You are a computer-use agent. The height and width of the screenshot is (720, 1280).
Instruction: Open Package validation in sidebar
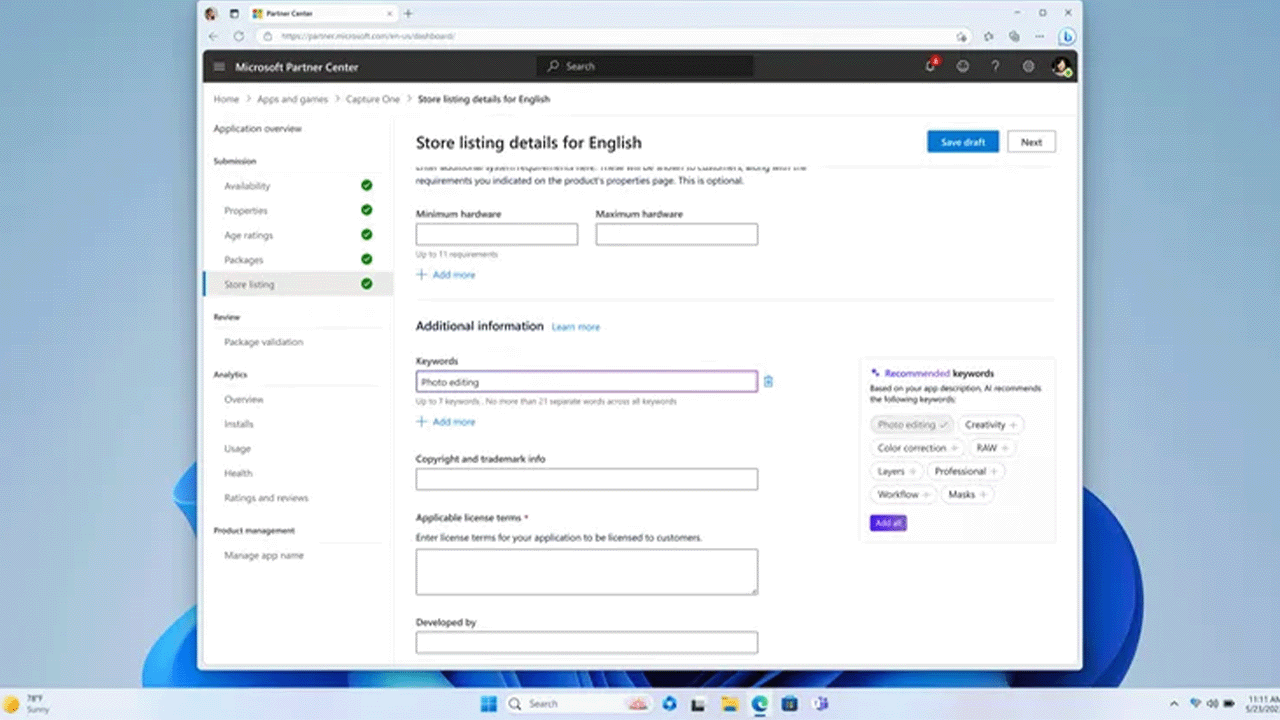point(263,342)
